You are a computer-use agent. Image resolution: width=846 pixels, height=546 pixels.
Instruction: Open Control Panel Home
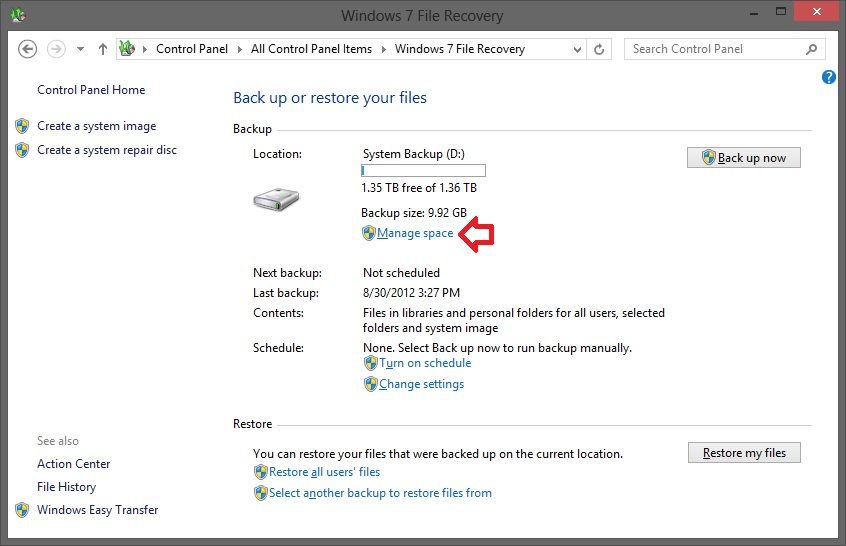pos(91,90)
